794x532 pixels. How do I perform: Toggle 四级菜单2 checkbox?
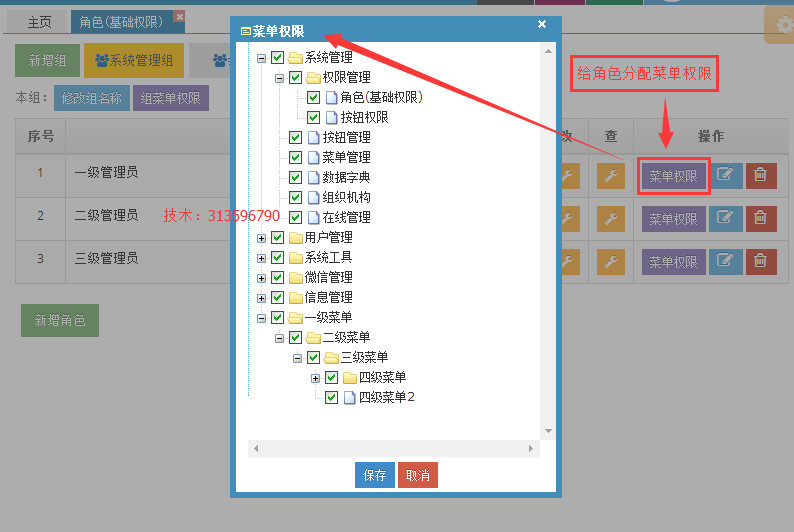click(x=332, y=397)
